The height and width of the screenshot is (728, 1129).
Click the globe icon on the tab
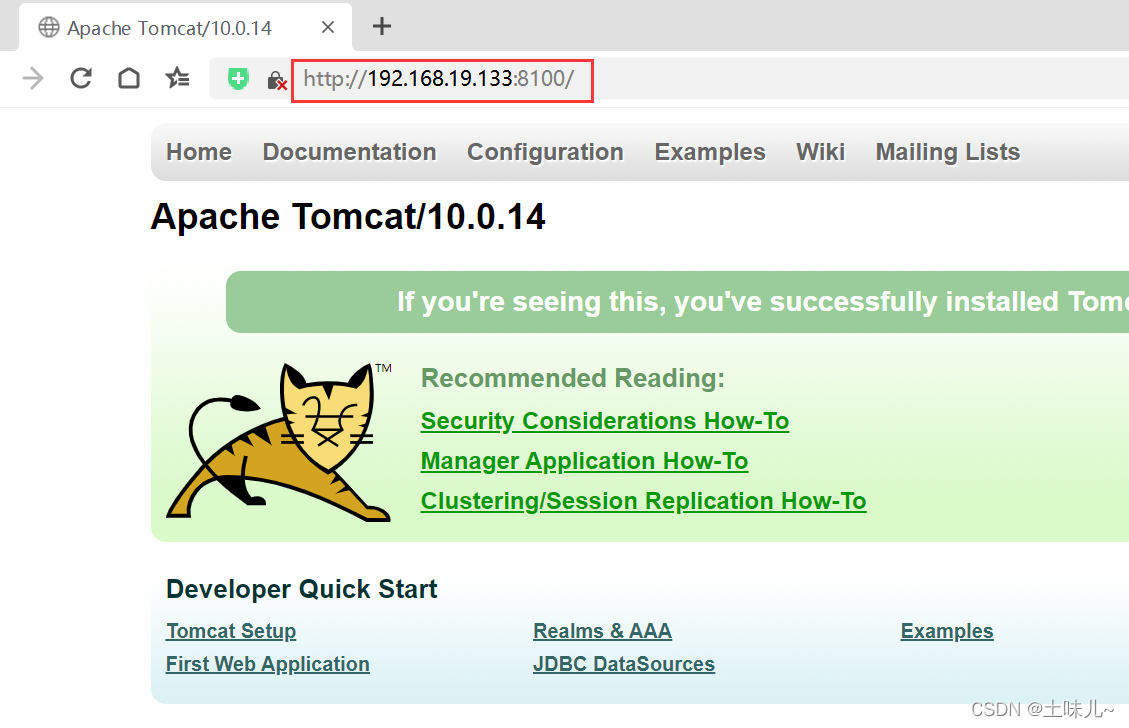(x=49, y=27)
